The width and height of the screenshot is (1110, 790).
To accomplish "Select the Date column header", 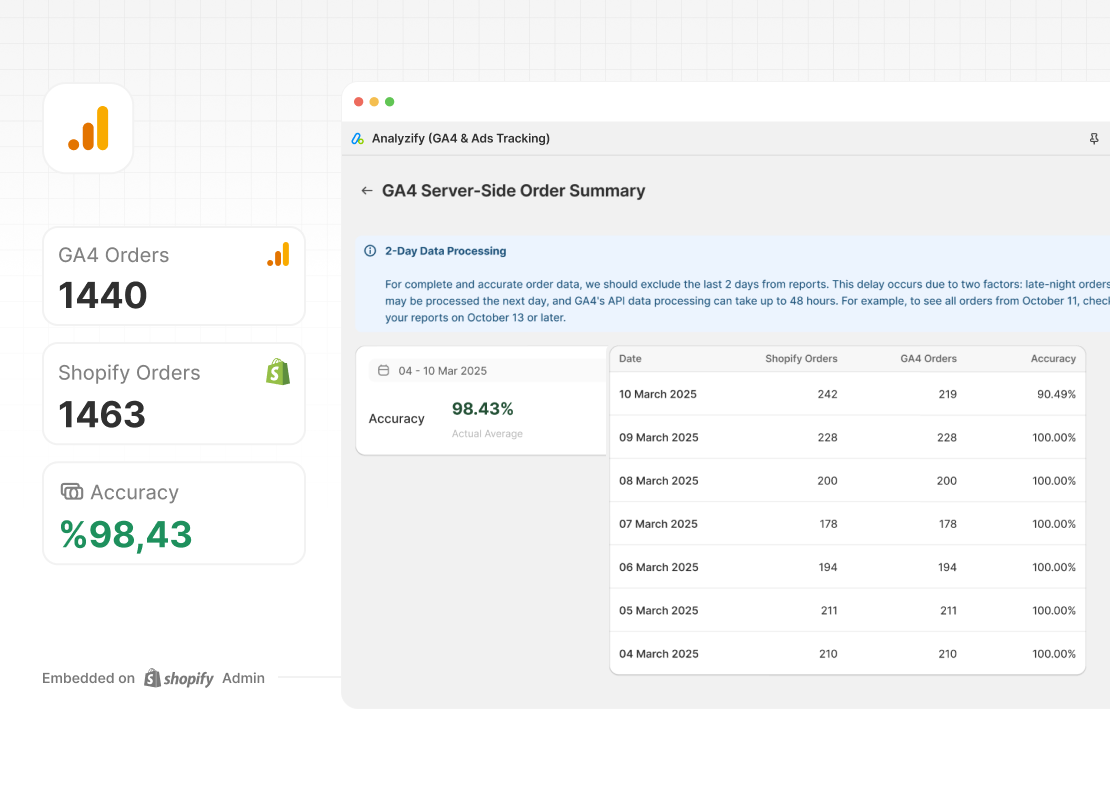I will [630, 359].
